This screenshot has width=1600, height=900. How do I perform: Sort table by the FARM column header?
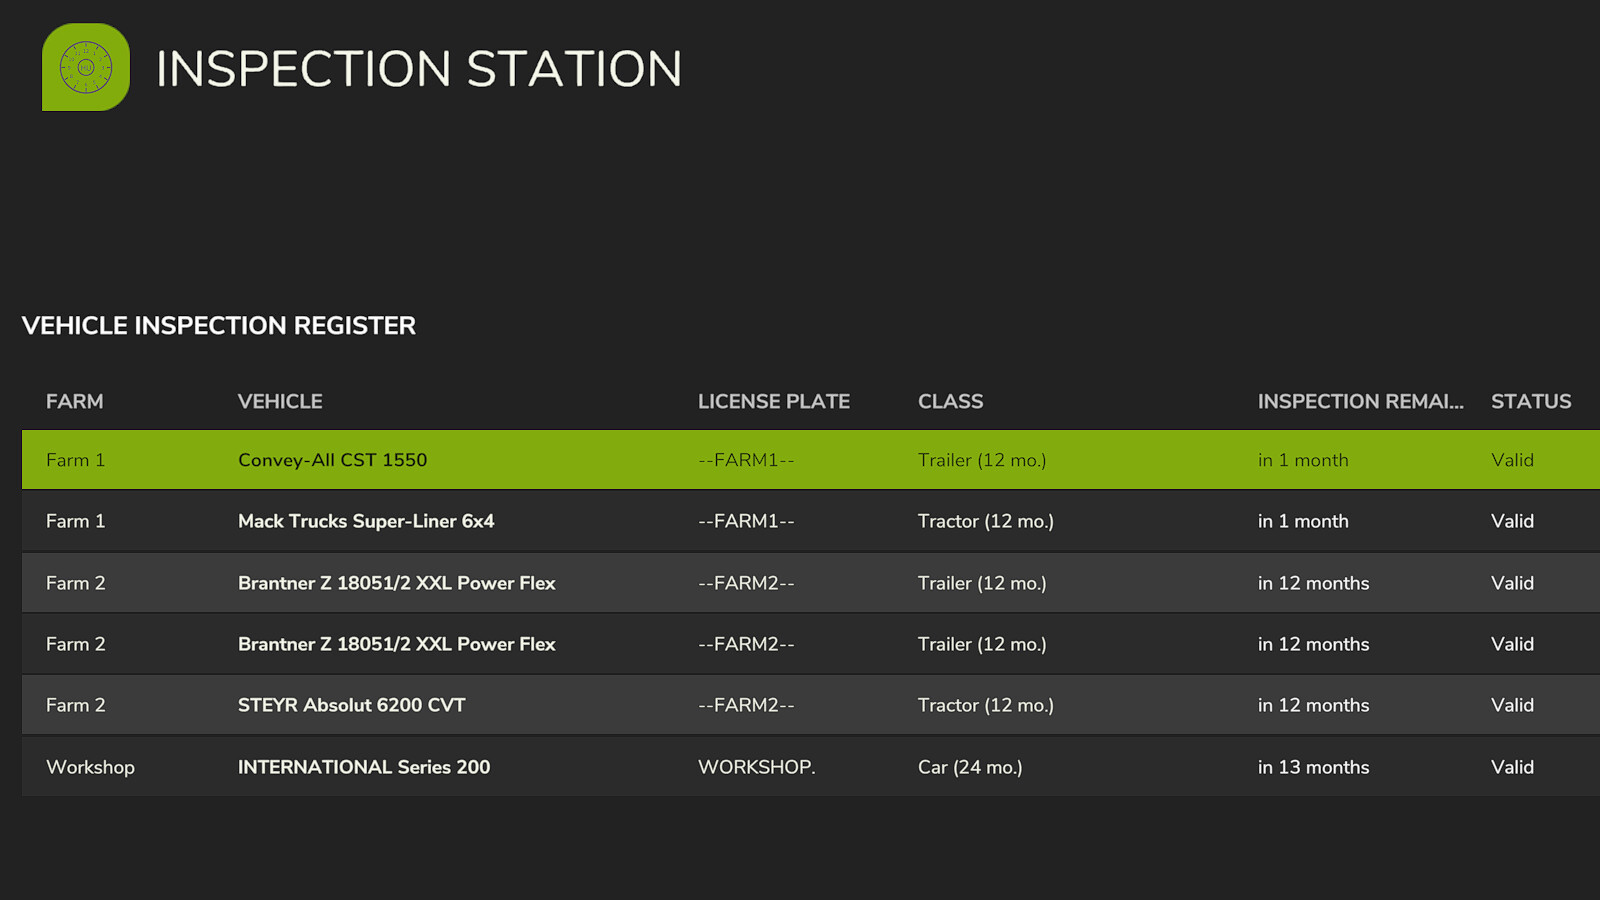coord(74,401)
